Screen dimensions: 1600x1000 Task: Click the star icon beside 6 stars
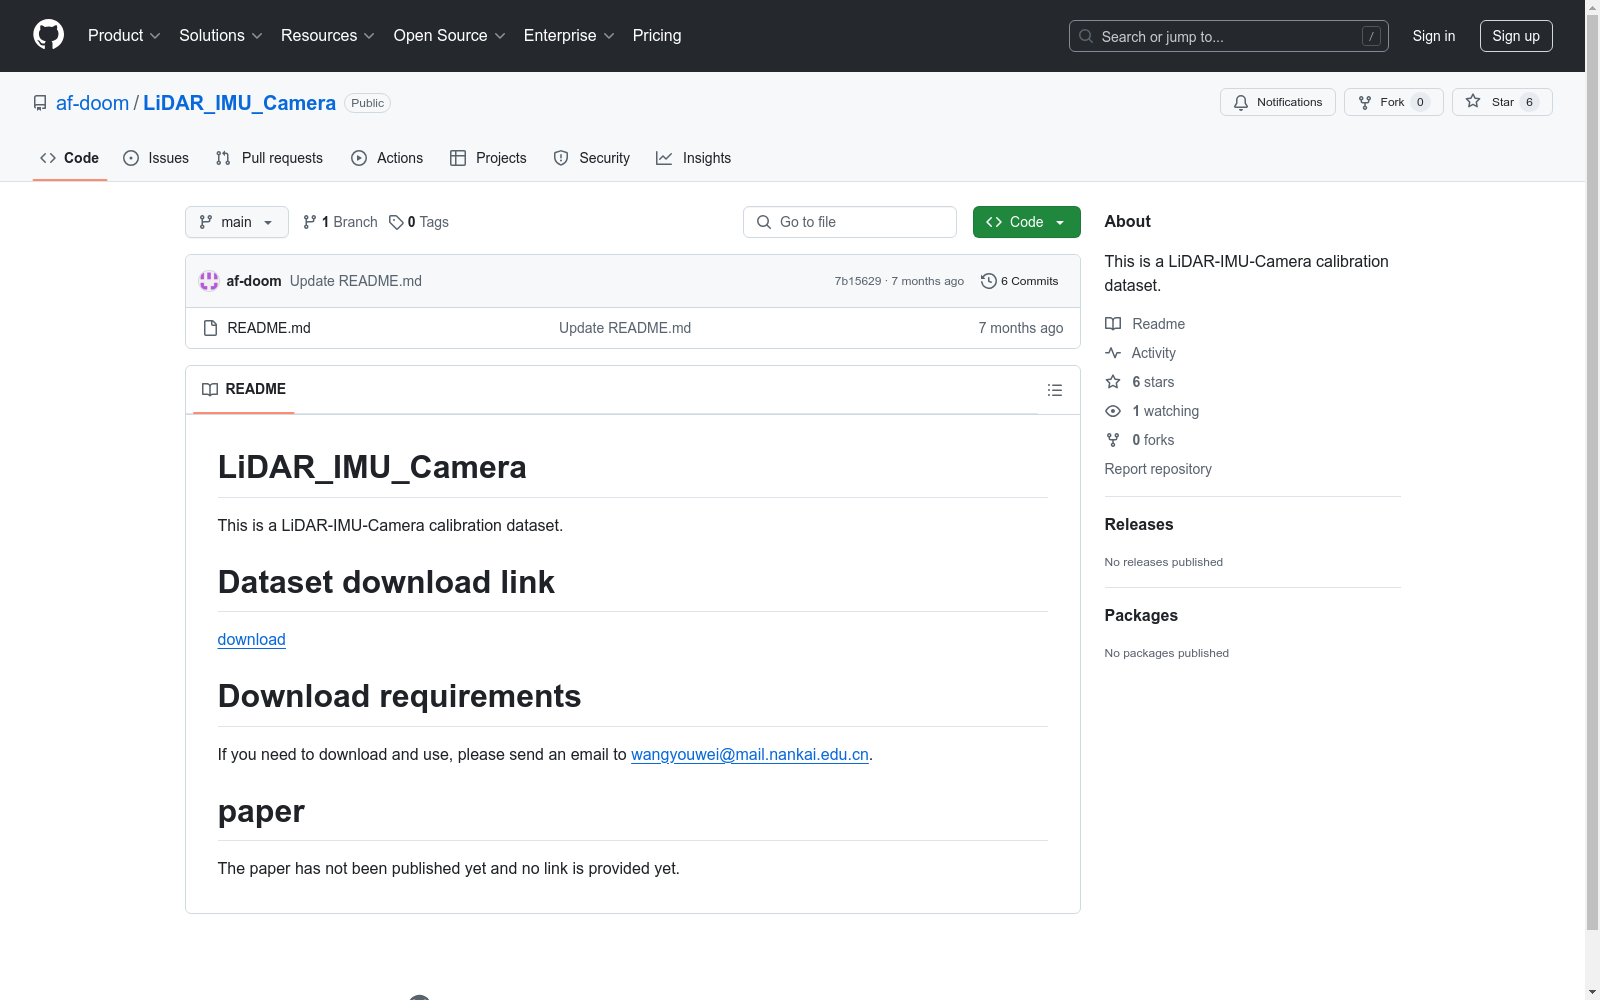click(x=1113, y=382)
